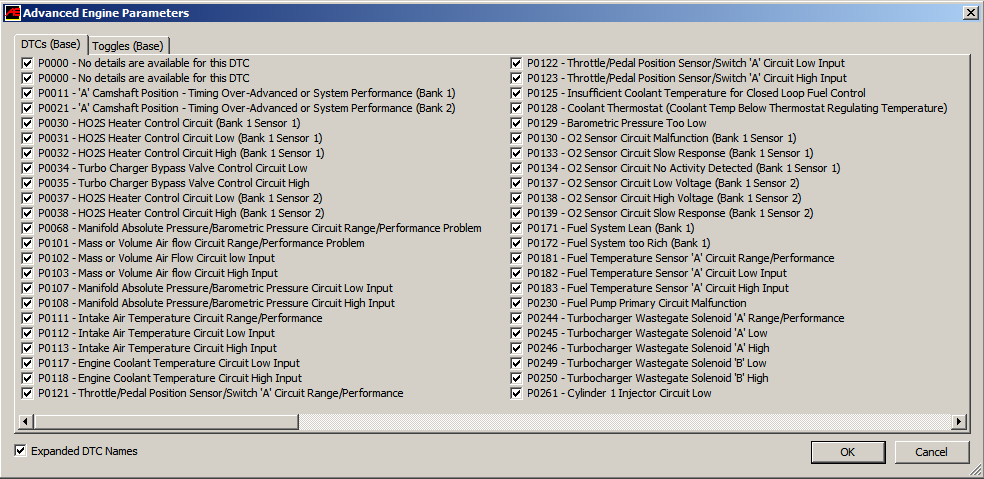Toggle P0101 Mass Air Flow Range checkbox

(x=27, y=243)
